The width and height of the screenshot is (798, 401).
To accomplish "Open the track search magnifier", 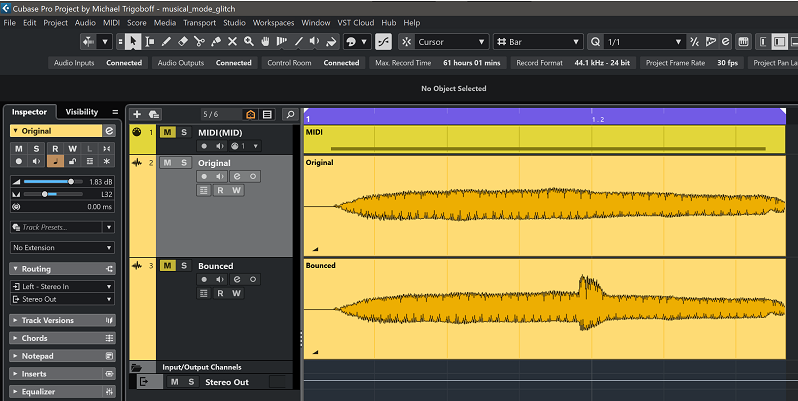I will [289, 114].
